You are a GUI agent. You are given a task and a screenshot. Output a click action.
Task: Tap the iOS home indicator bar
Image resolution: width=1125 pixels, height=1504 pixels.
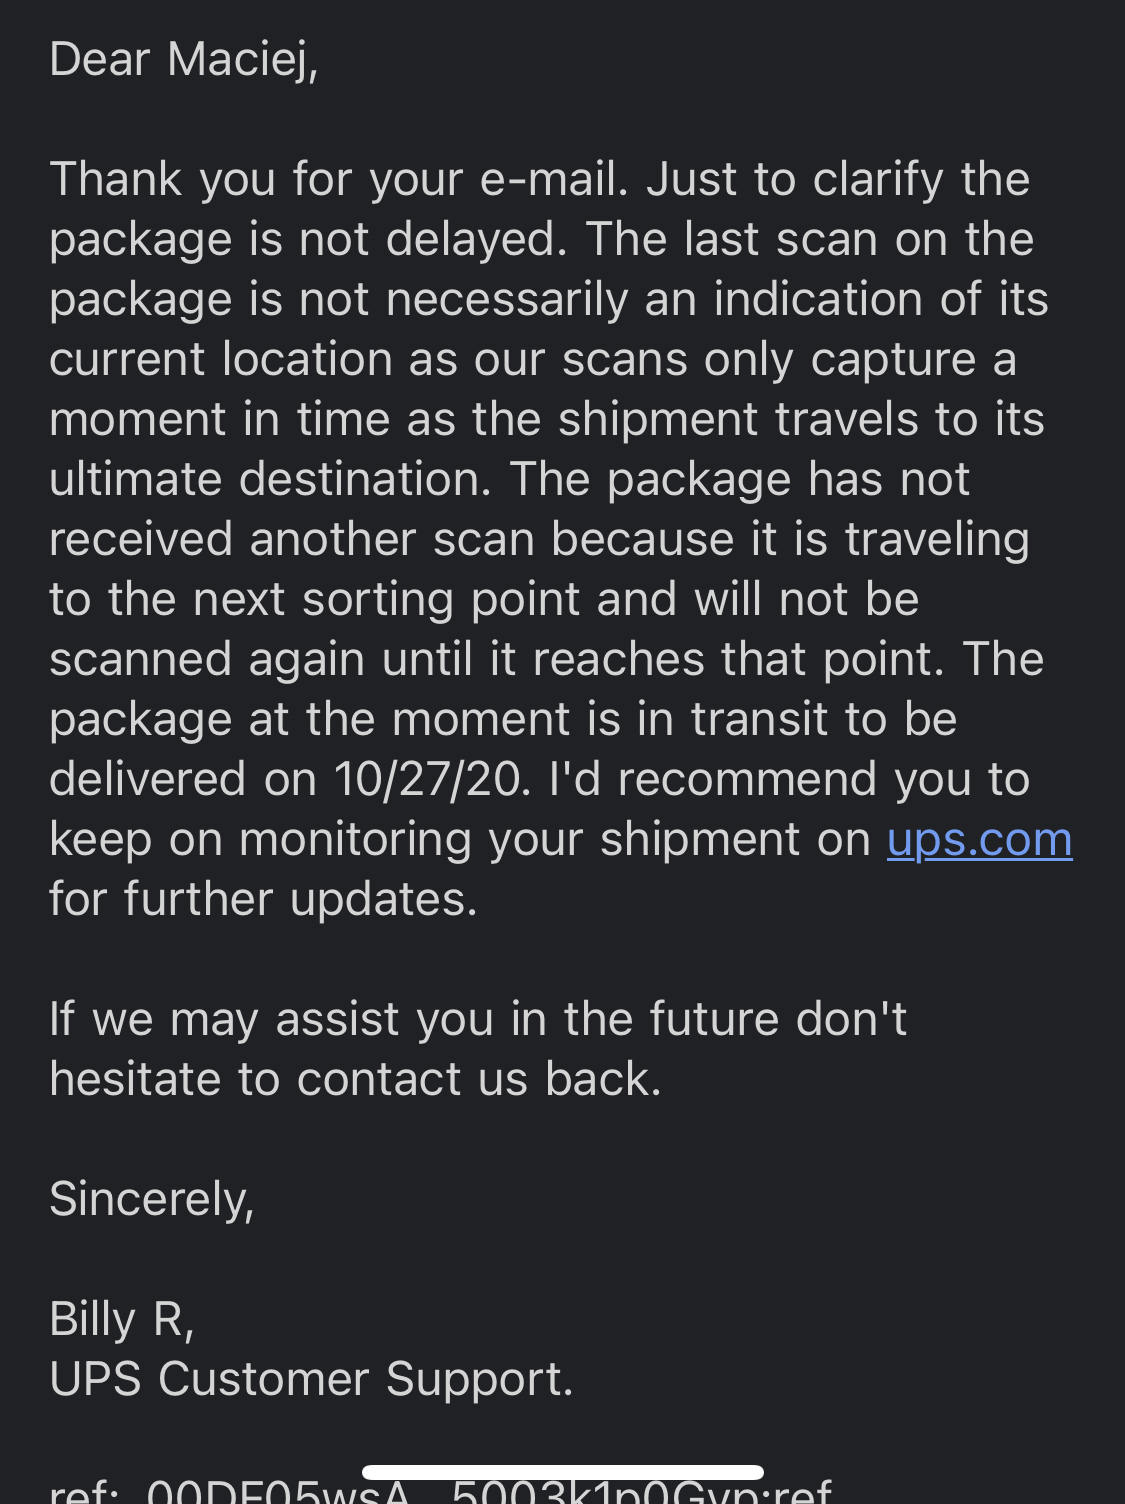[x=563, y=1472]
